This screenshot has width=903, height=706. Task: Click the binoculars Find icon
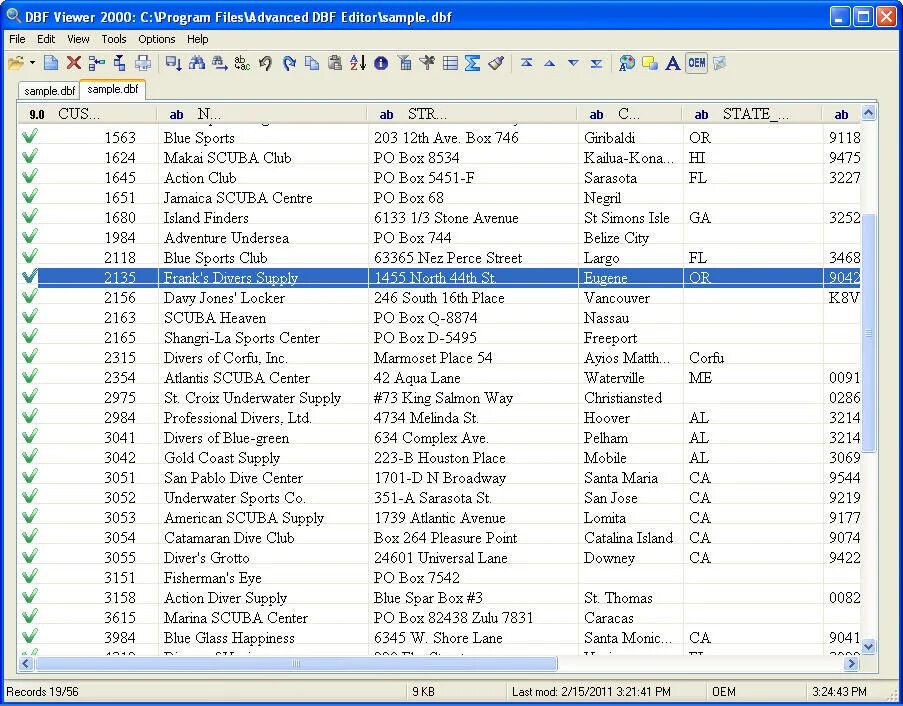[197, 63]
